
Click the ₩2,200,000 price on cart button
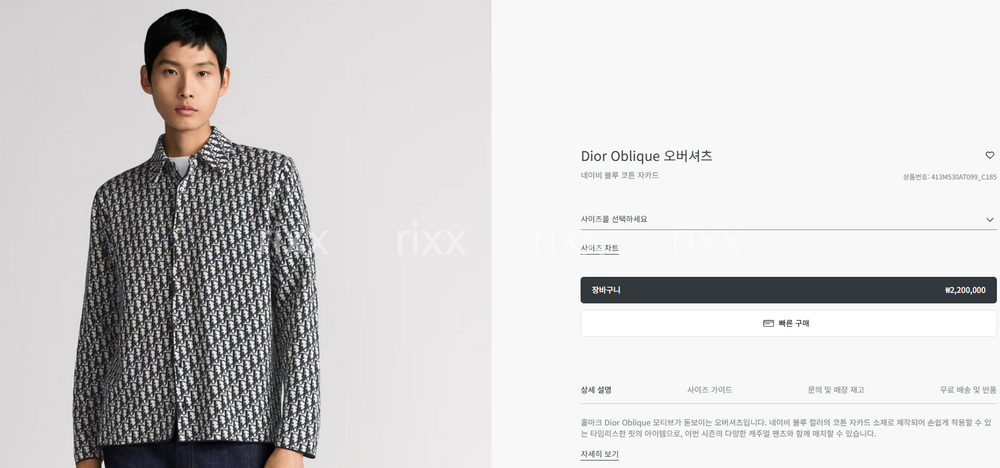pos(965,290)
